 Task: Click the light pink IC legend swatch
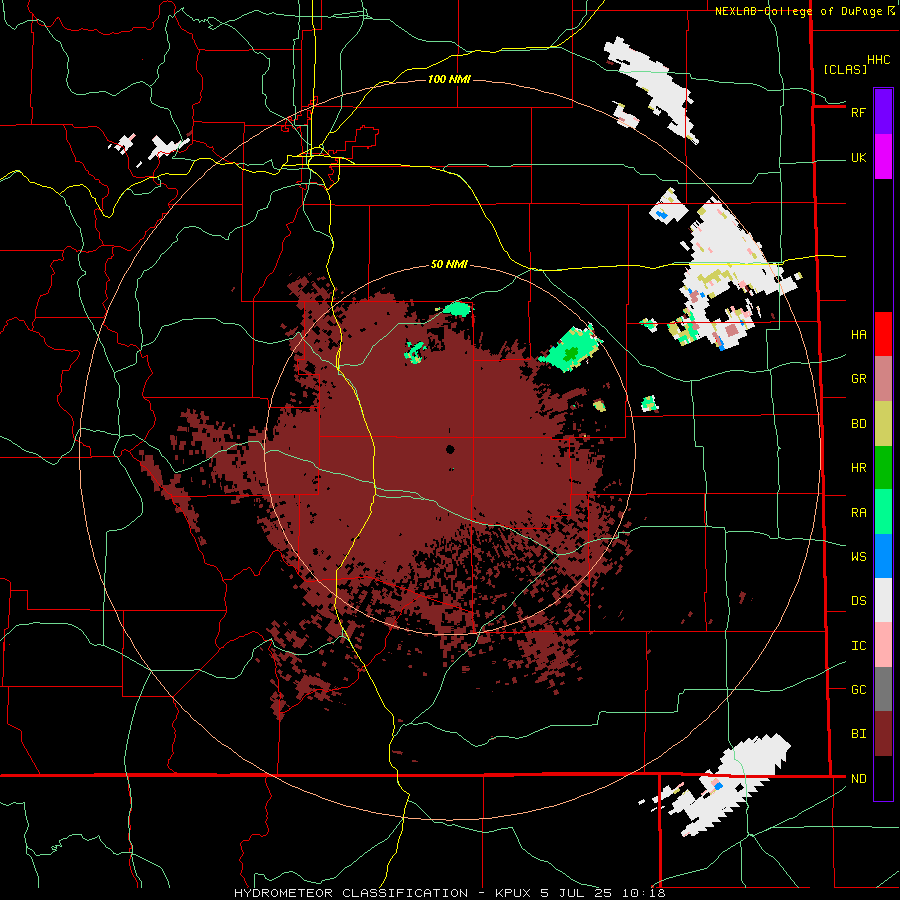tap(883, 645)
